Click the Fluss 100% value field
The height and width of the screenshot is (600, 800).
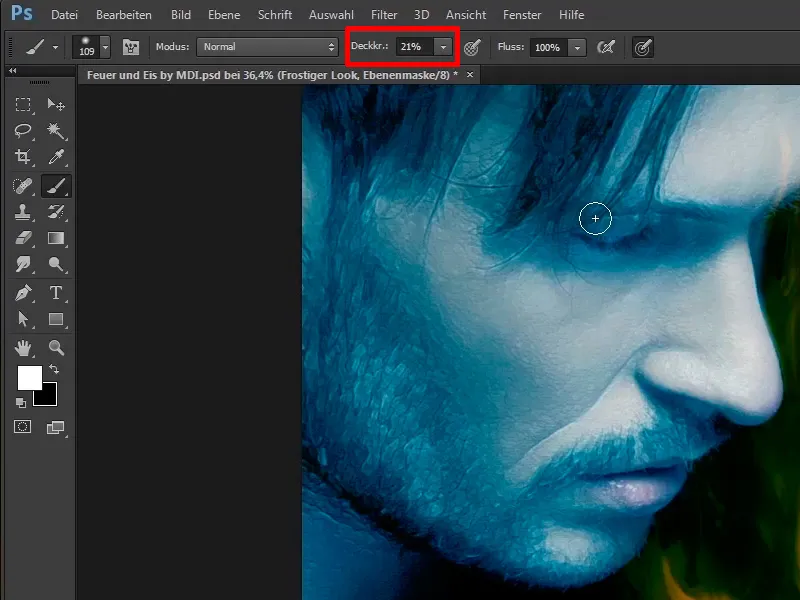(549, 47)
